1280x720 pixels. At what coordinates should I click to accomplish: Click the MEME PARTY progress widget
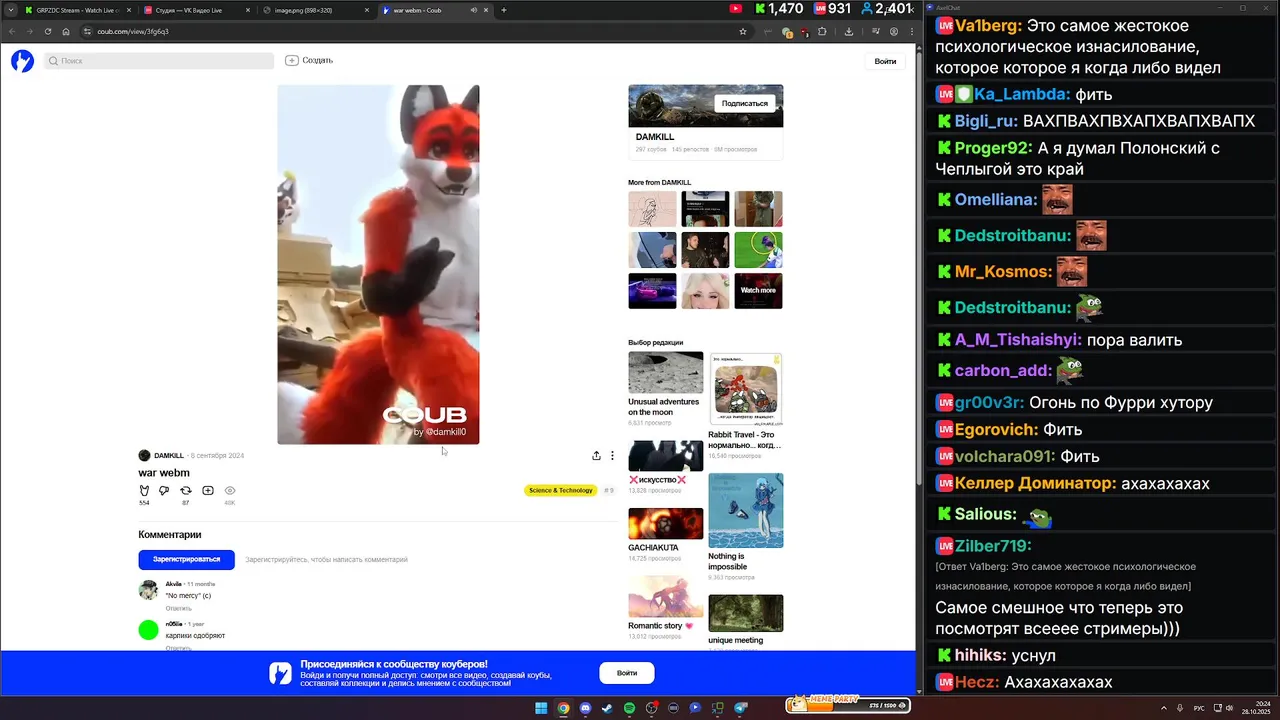[847, 704]
